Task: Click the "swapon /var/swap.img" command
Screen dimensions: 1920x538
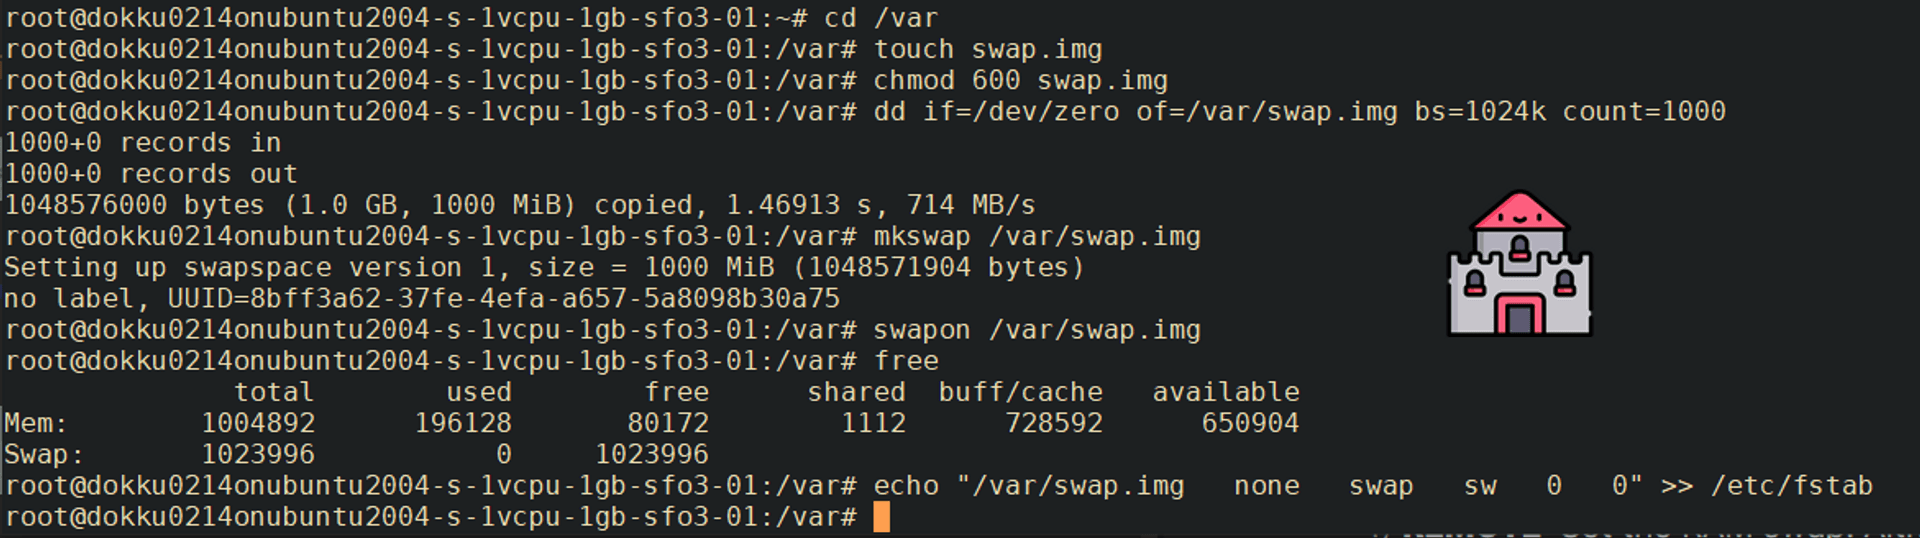Action: point(1036,329)
